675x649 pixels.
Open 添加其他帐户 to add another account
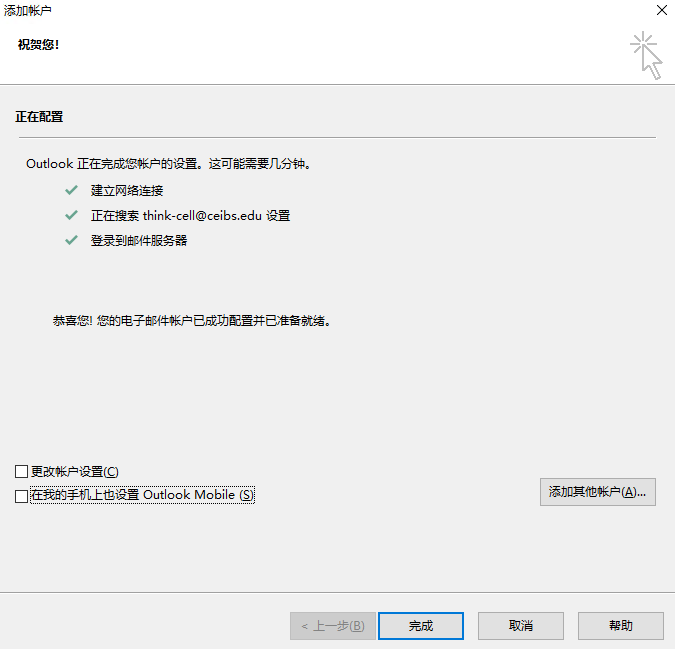pyautogui.click(x=597, y=492)
